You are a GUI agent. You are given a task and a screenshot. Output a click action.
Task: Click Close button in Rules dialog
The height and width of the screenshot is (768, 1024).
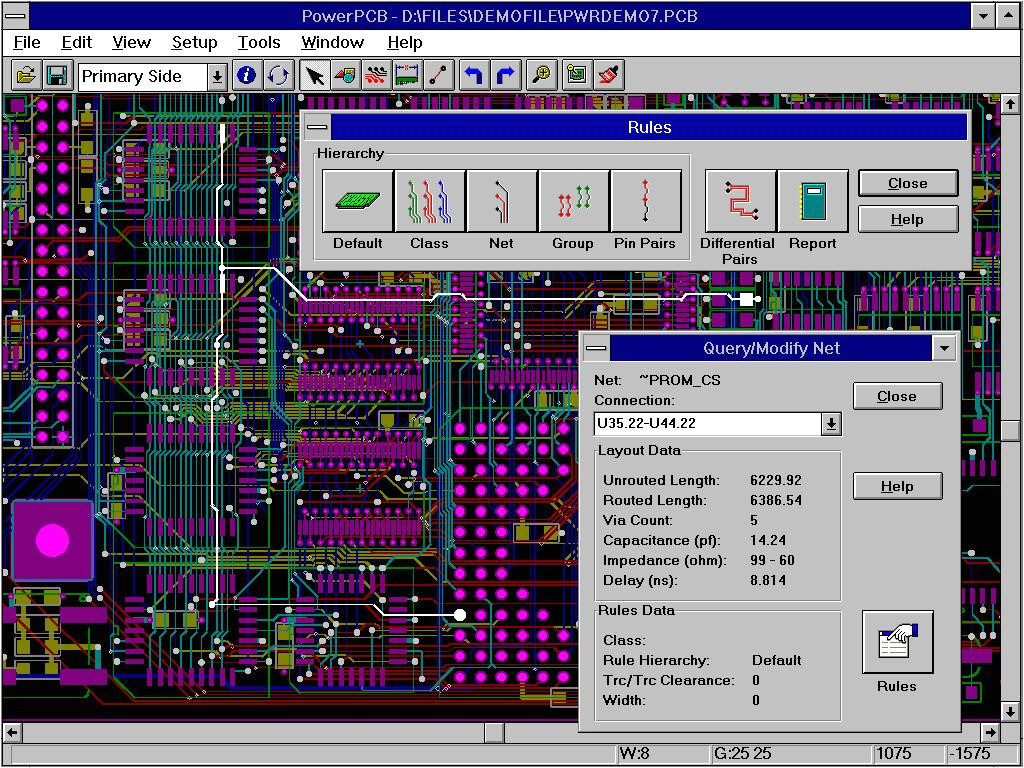907,183
